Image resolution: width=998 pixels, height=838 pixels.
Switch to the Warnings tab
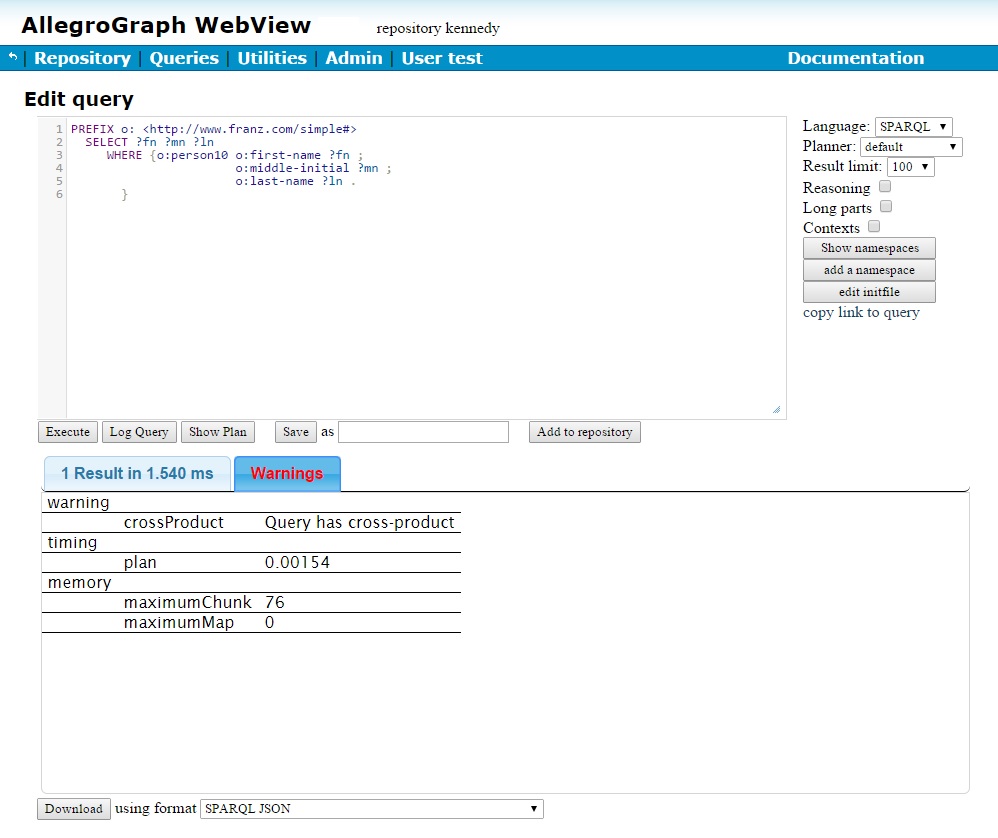click(287, 474)
